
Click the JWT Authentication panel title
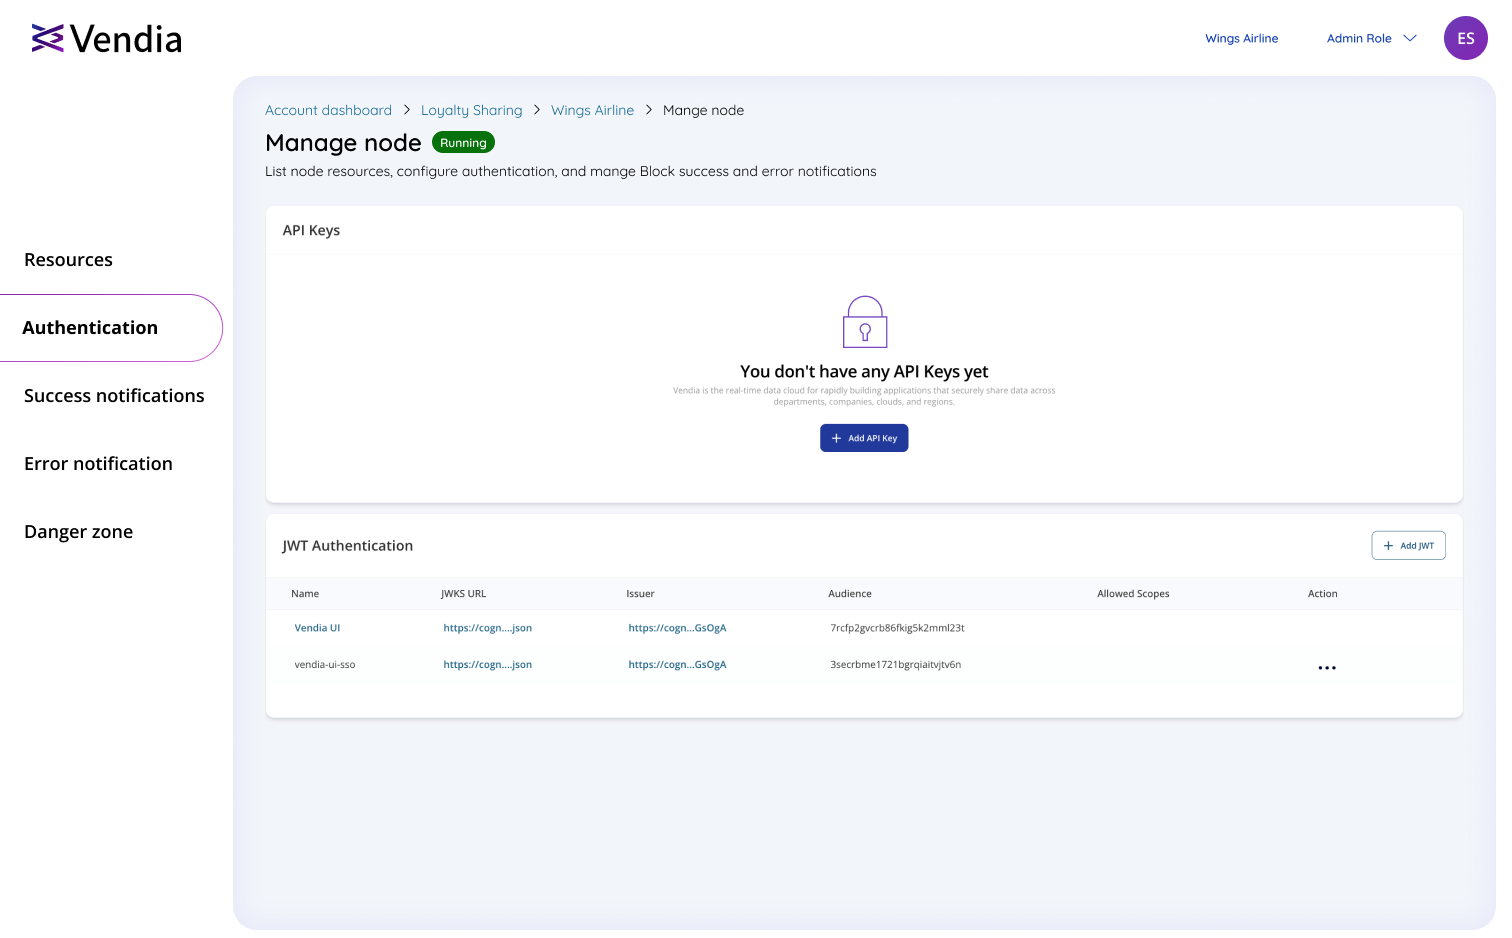click(x=347, y=546)
